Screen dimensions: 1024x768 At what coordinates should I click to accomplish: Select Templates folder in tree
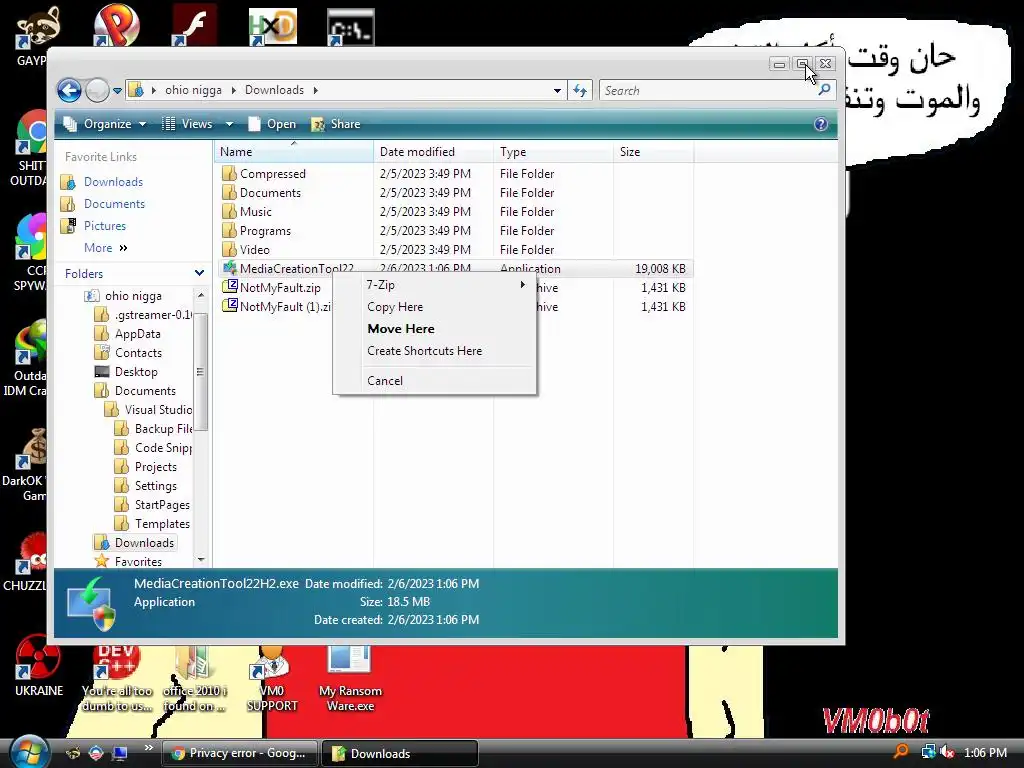coord(162,524)
